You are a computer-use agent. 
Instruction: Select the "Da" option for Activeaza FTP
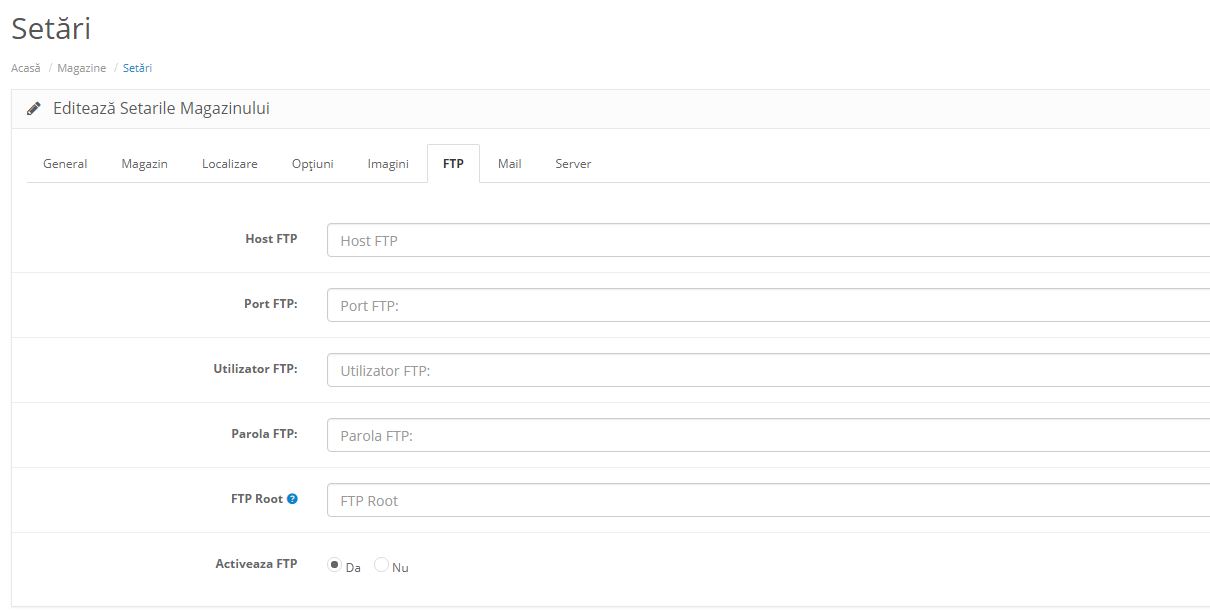[334, 565]
